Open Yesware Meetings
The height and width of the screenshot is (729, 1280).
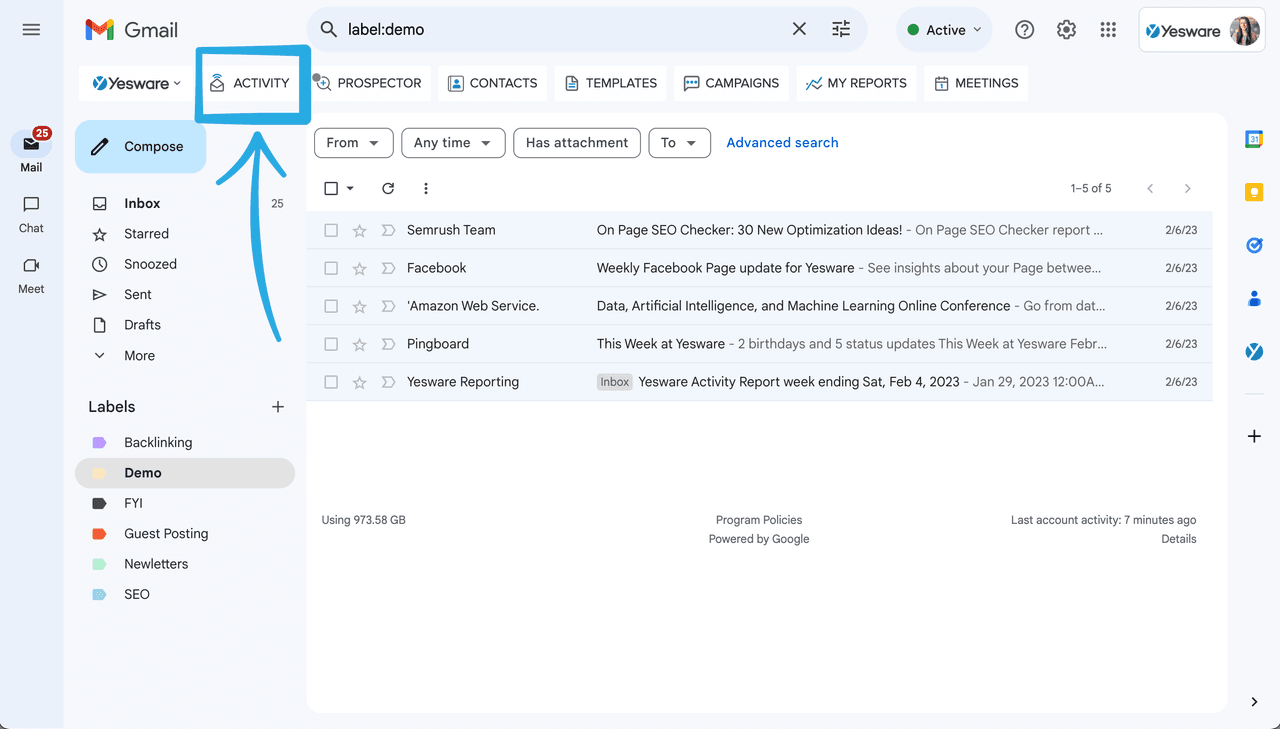coord(975,83)
